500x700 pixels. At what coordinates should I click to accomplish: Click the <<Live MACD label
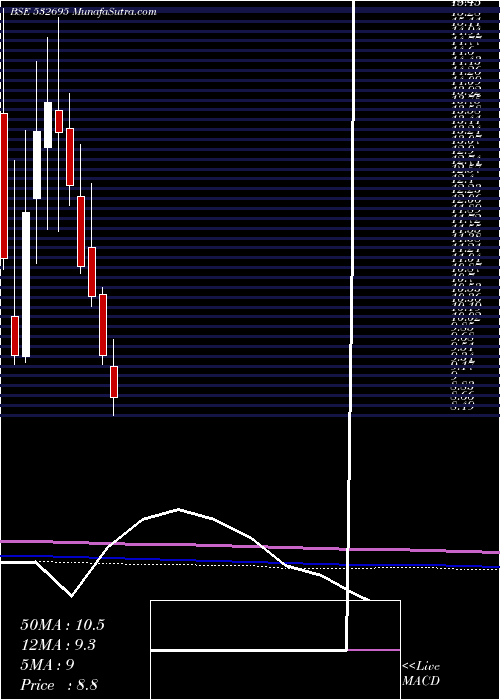421,674
